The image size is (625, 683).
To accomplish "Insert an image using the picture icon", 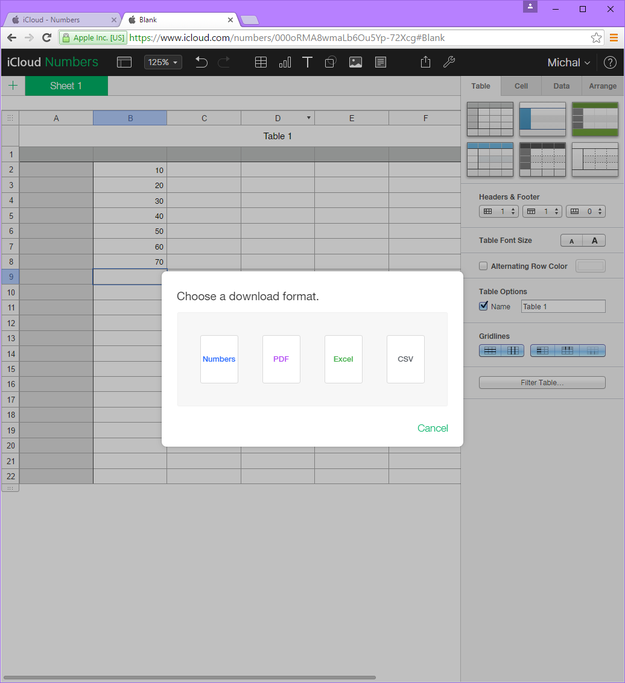I will 355,62.
